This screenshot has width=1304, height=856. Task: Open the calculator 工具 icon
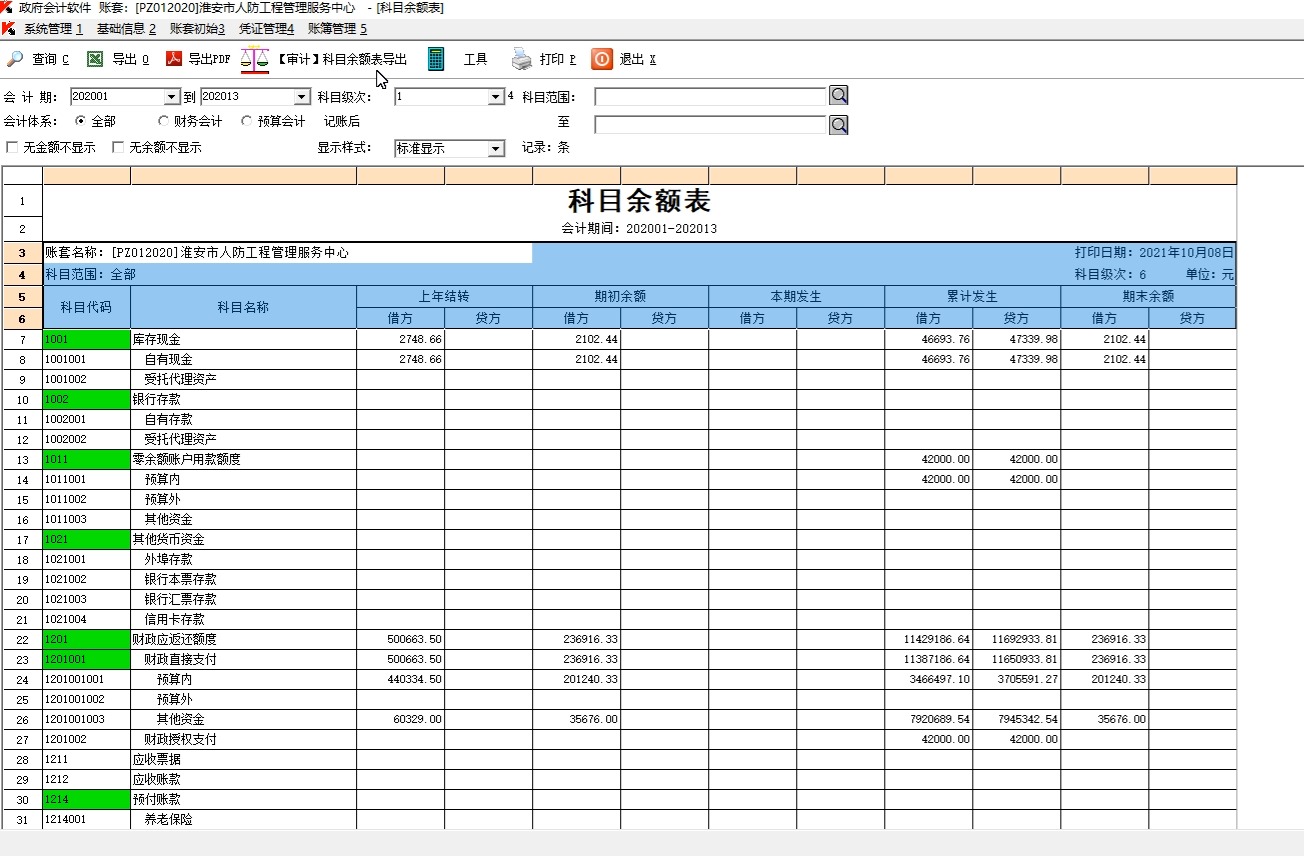pyautogui.click(x=436, y=59)
